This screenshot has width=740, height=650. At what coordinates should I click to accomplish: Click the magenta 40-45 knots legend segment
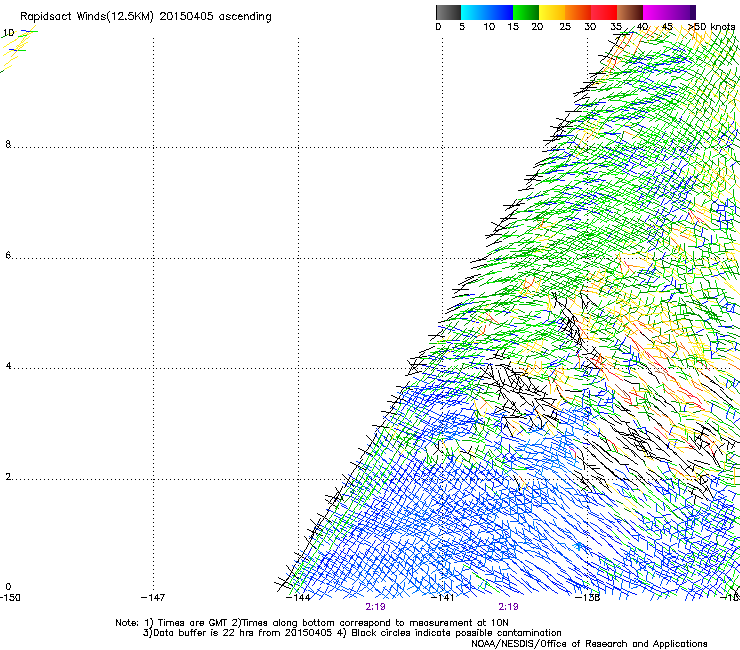656,12
